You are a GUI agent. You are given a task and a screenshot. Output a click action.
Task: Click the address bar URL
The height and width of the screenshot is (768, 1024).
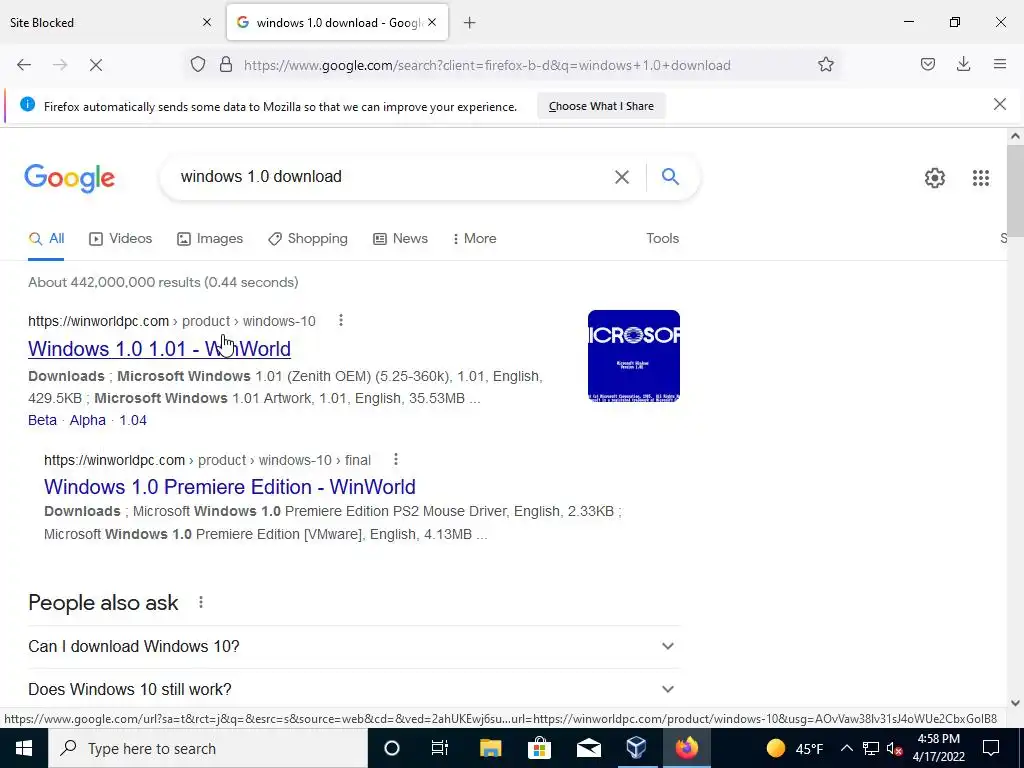click(487, 65)
